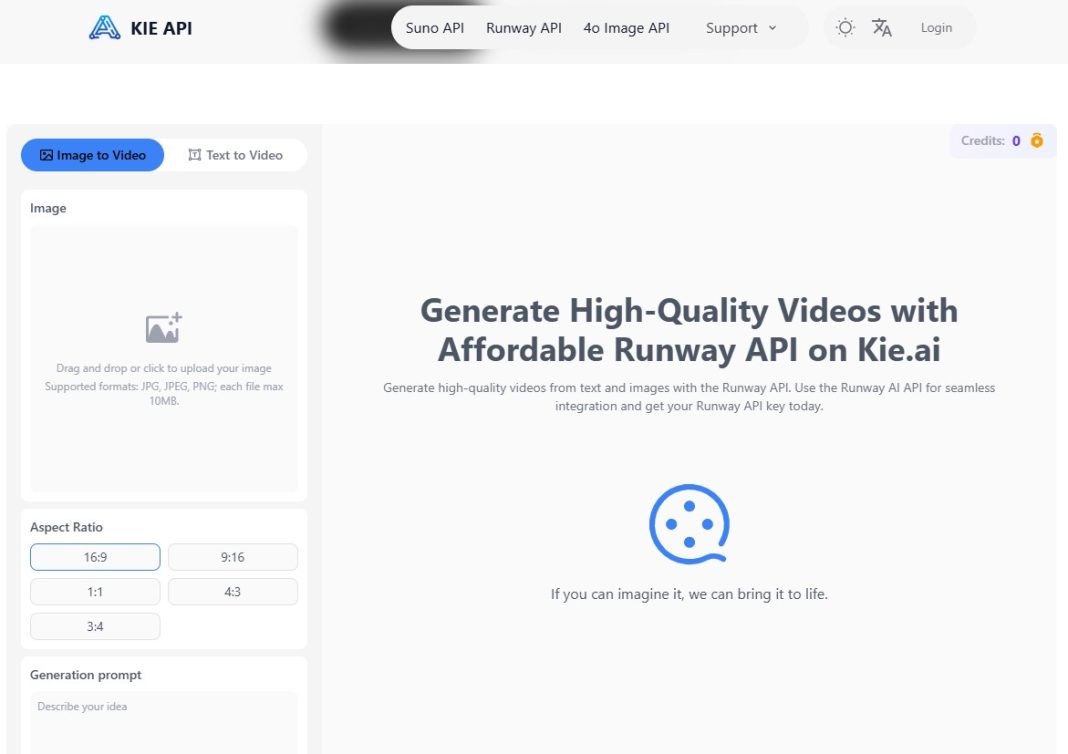The height and width of the screenshot is (754, 1068).
Task: Choose the 3:4 aspect ratio
Action: [95, 626]
